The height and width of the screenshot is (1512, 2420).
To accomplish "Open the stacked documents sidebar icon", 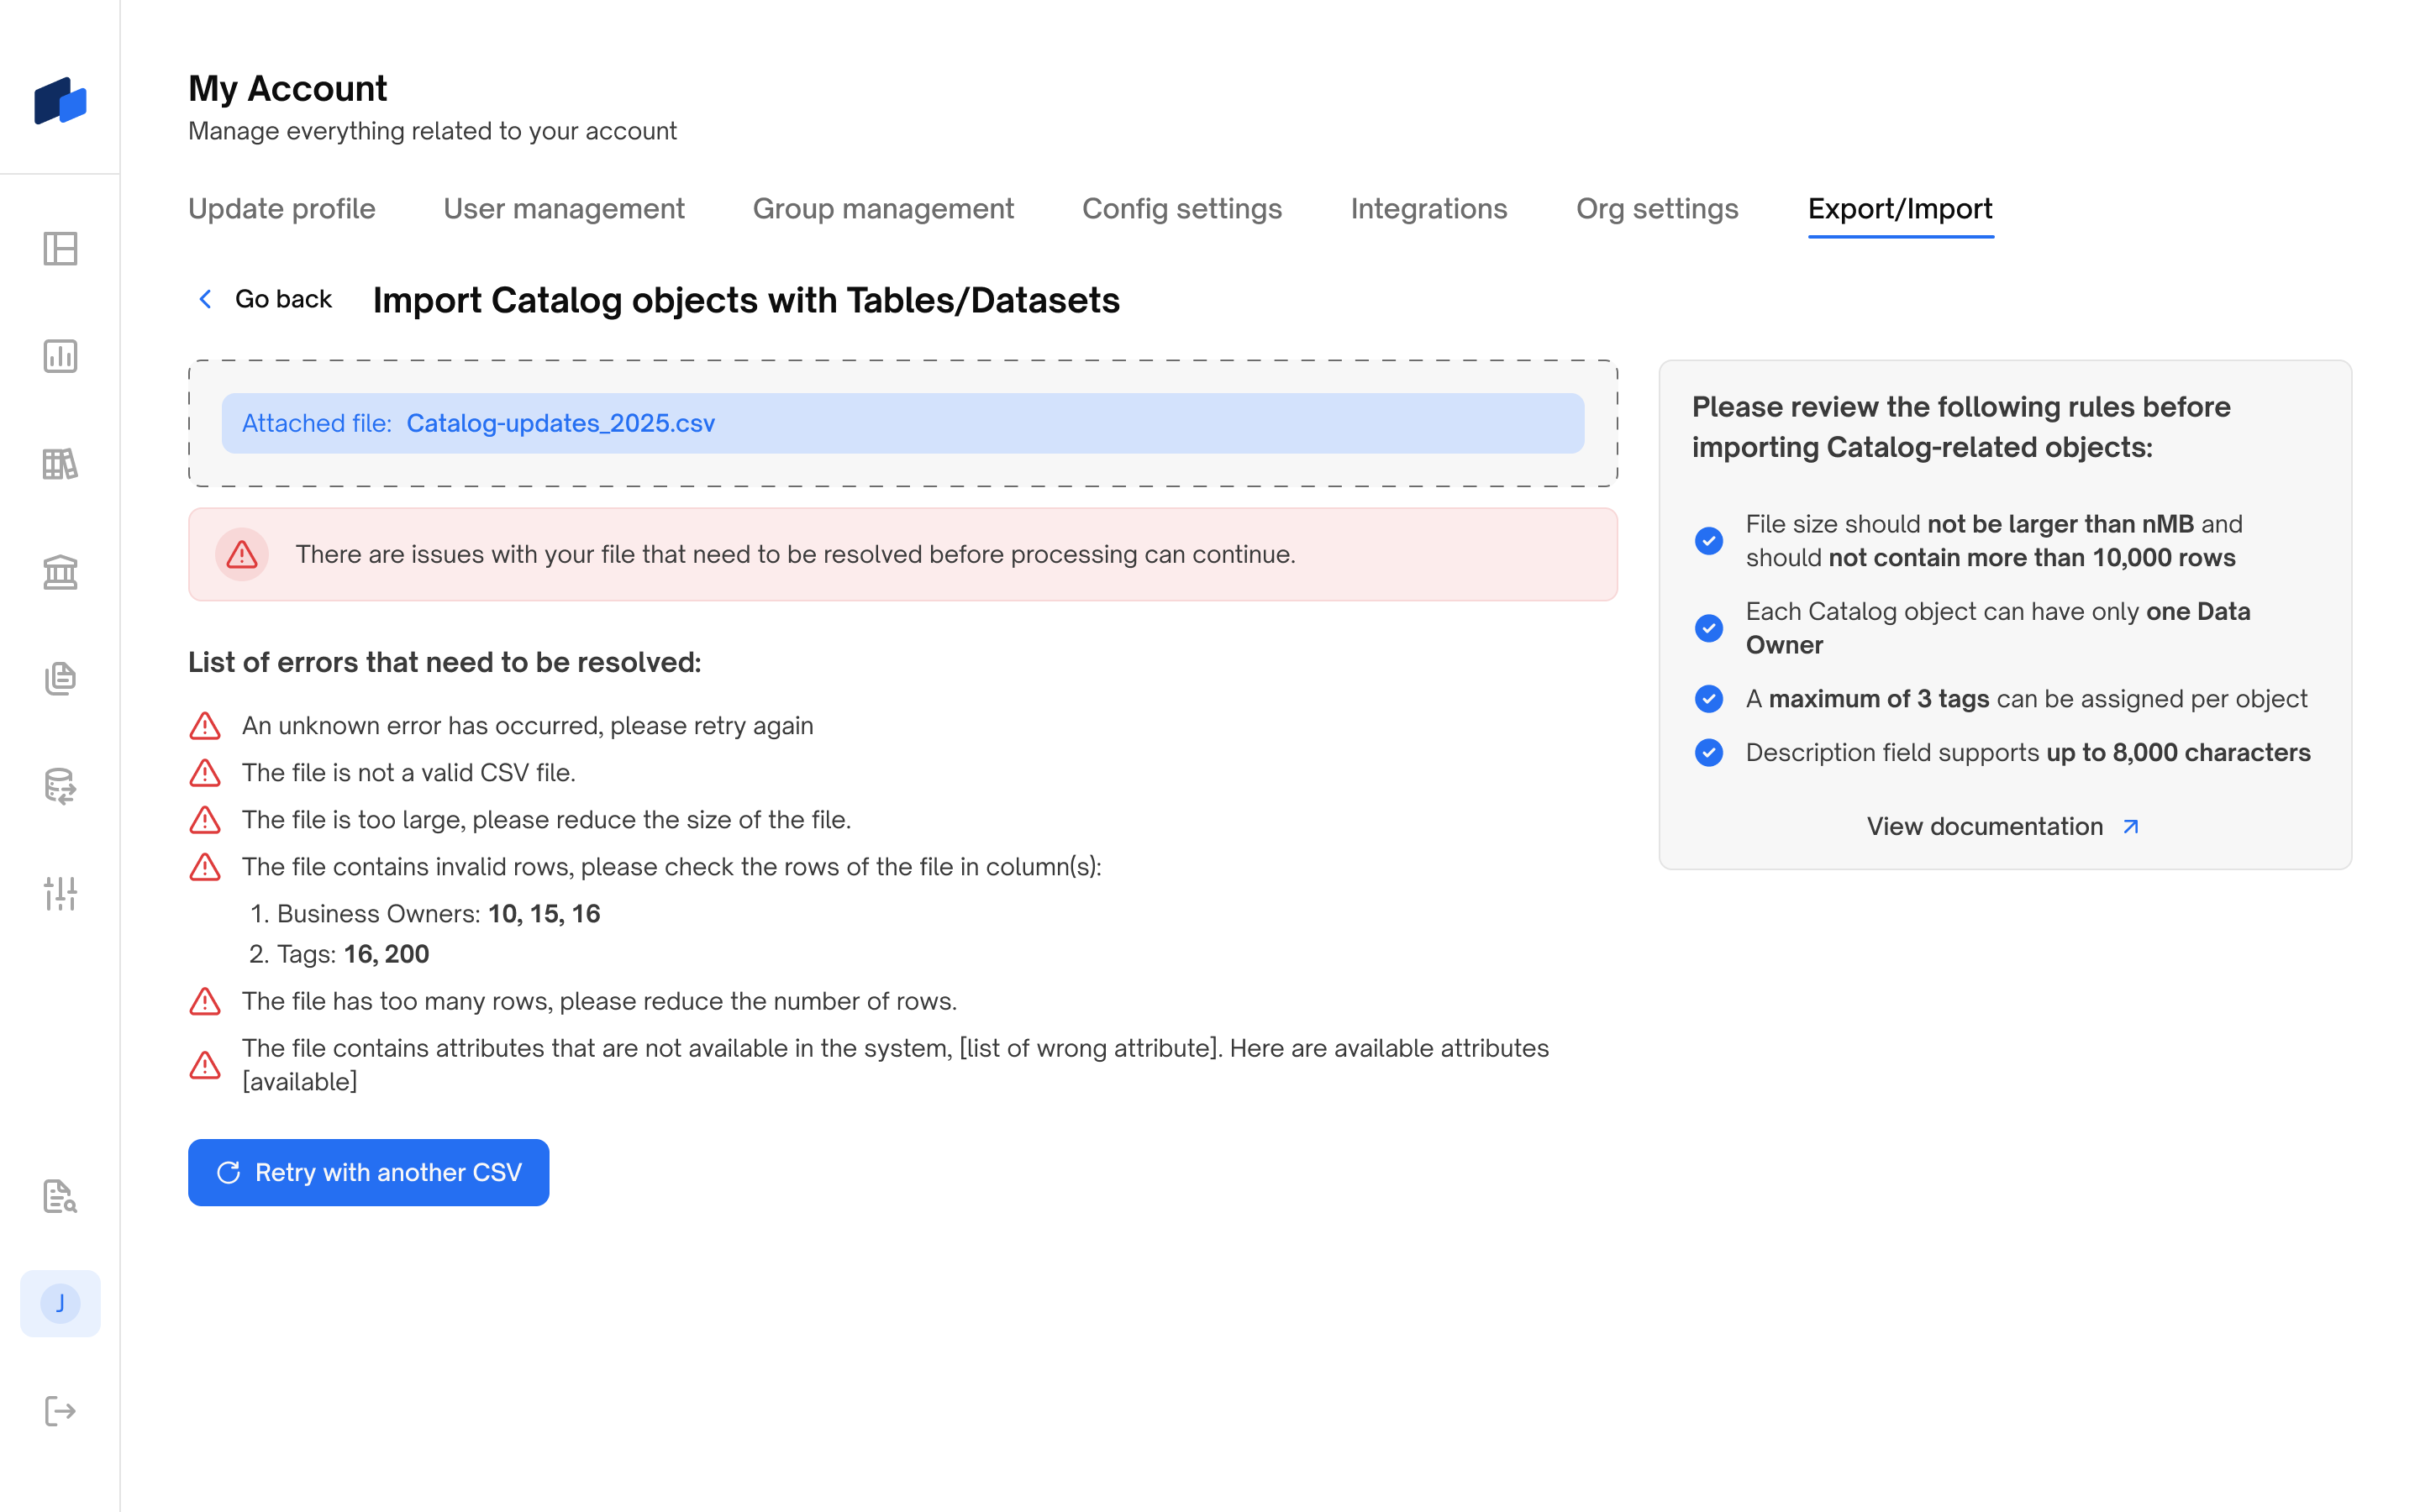I will pyautogui.click(x=60, y=678).
